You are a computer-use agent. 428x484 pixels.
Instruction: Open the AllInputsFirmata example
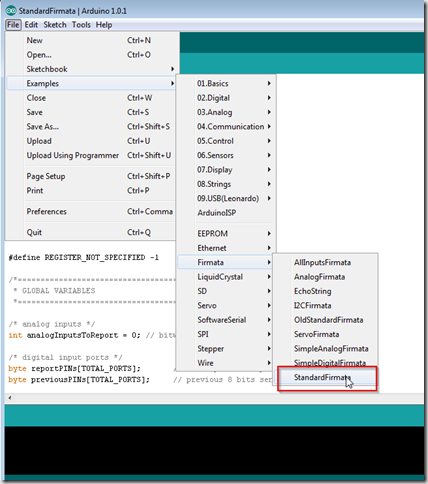326,262
